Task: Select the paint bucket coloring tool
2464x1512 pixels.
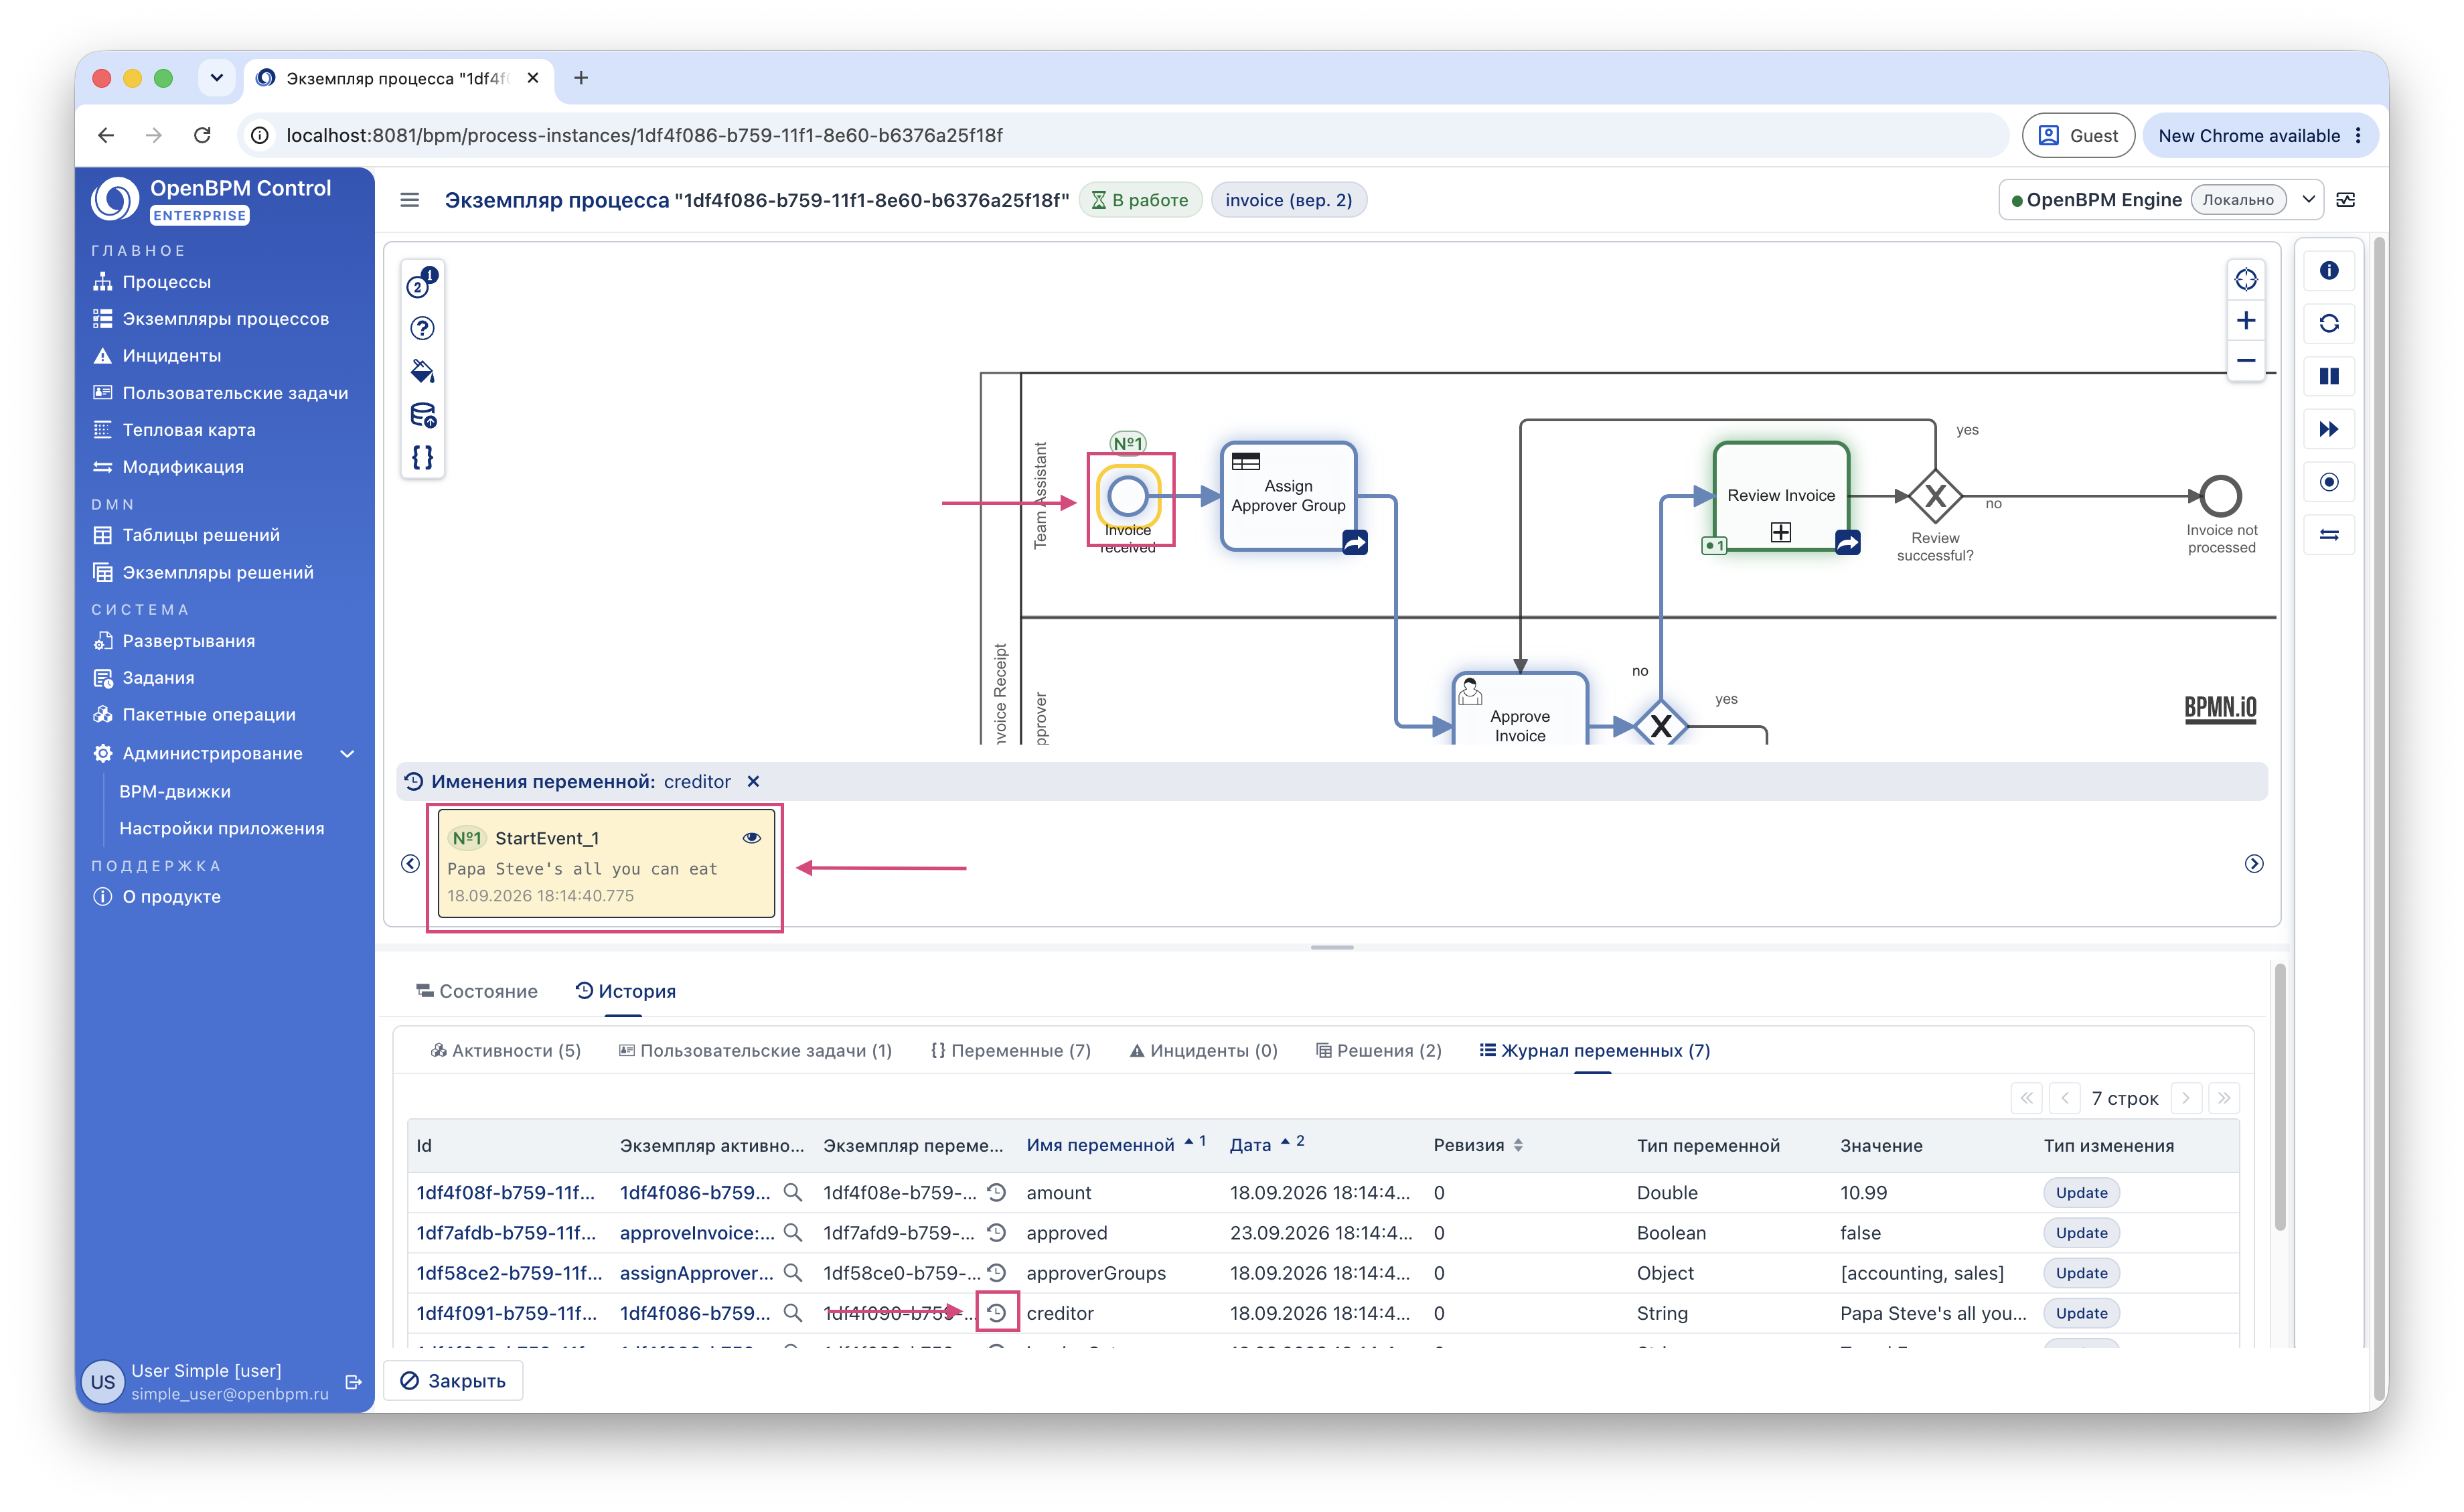Action: tap(422, 372)
